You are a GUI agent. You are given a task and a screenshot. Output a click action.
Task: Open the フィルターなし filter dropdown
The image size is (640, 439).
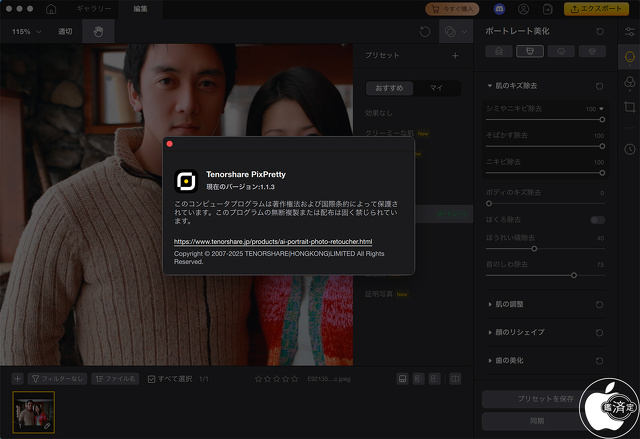[57, 379]
